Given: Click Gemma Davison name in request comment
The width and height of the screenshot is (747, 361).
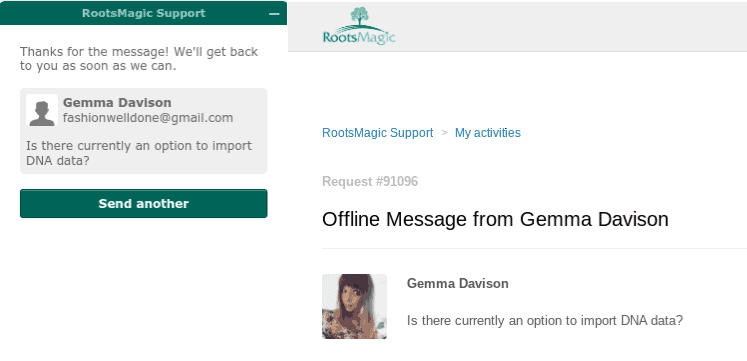Looking at the screenshot, I should pyautogui.click(x=457, y=283).
